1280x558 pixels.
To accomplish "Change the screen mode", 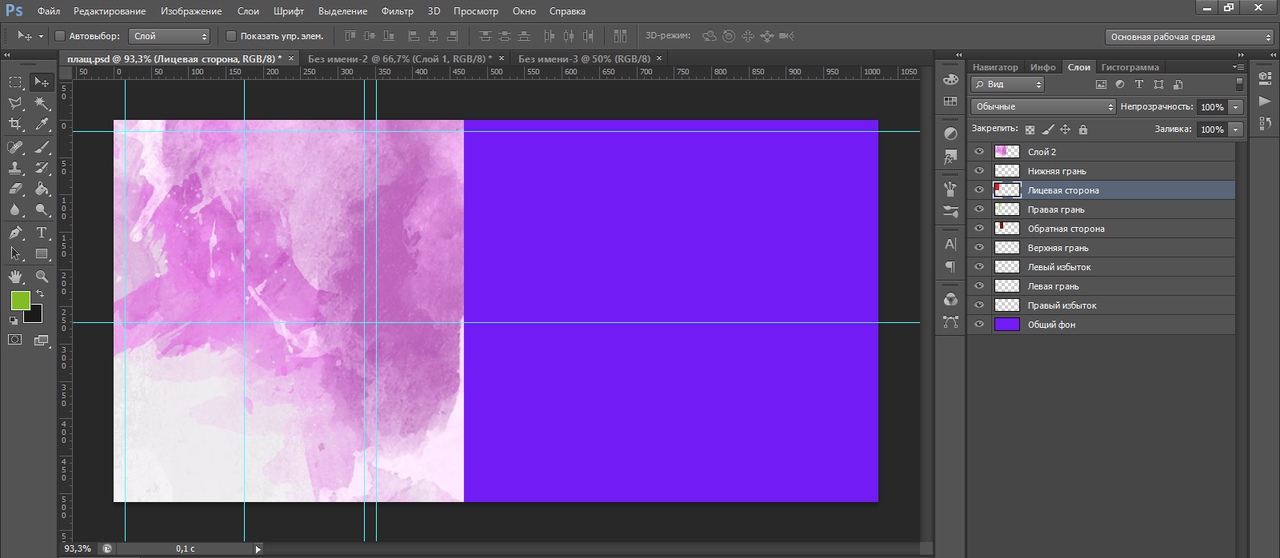I will pos(42,340).
